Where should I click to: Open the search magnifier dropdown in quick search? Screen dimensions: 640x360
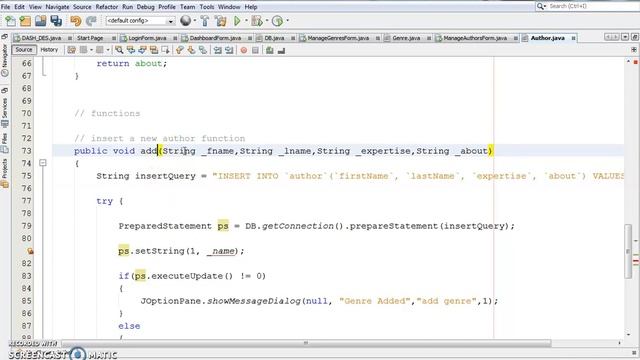click(x=541, y=6)
